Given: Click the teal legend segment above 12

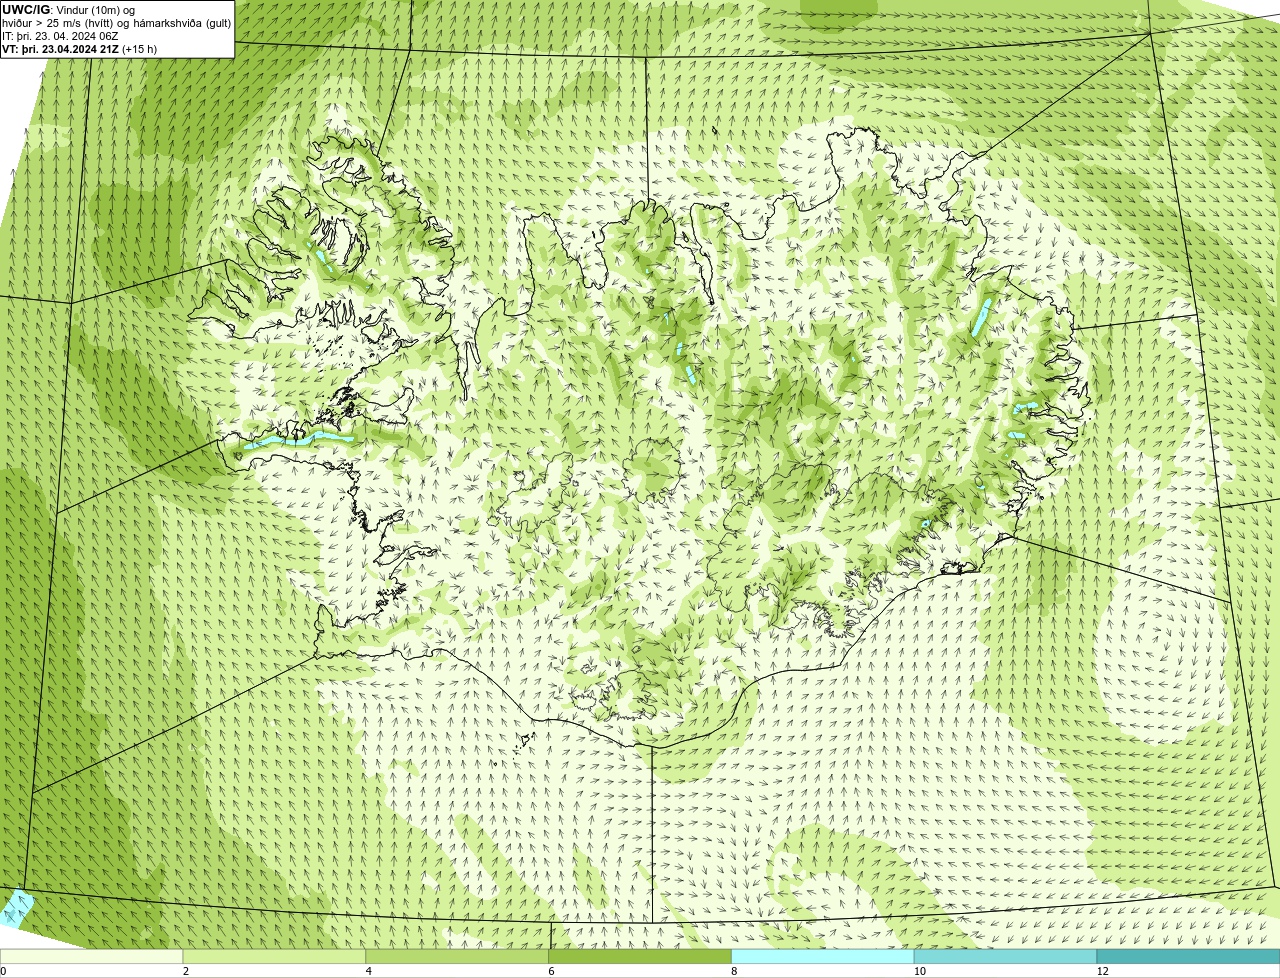Looking at the screenshot, I should 1188,956.
